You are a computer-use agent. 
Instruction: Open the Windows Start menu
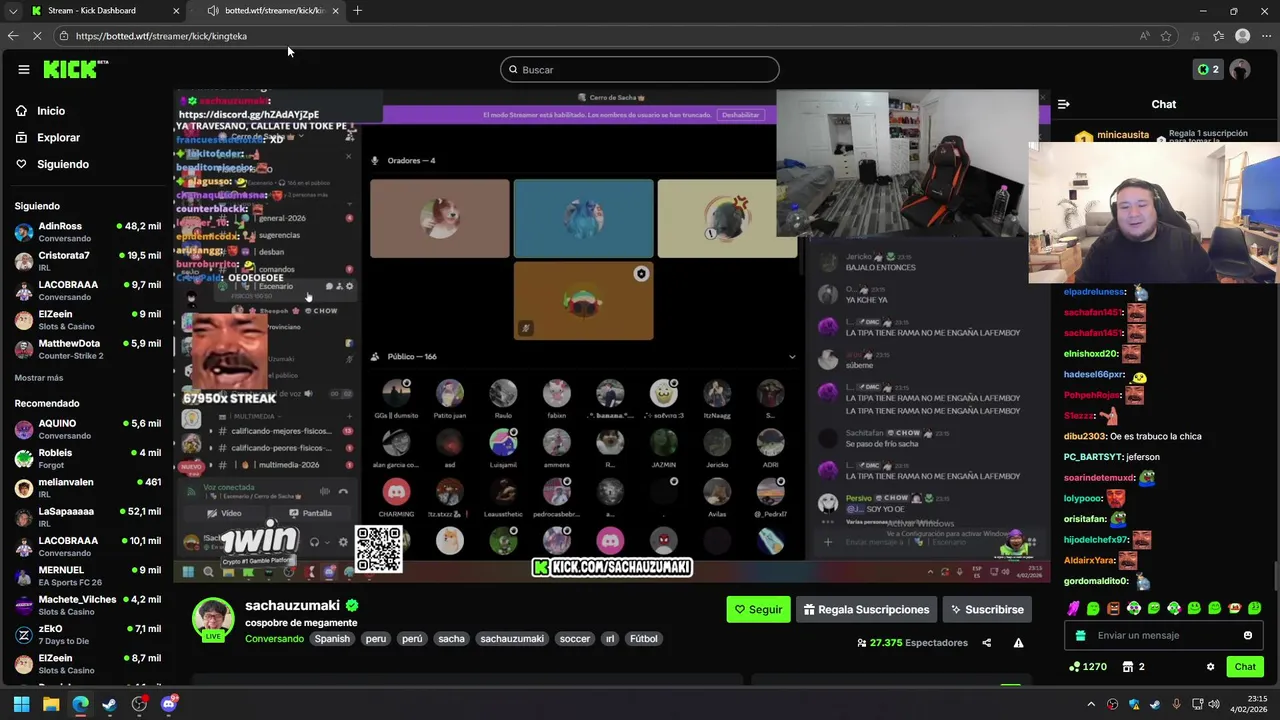click(x=21, y=704)
